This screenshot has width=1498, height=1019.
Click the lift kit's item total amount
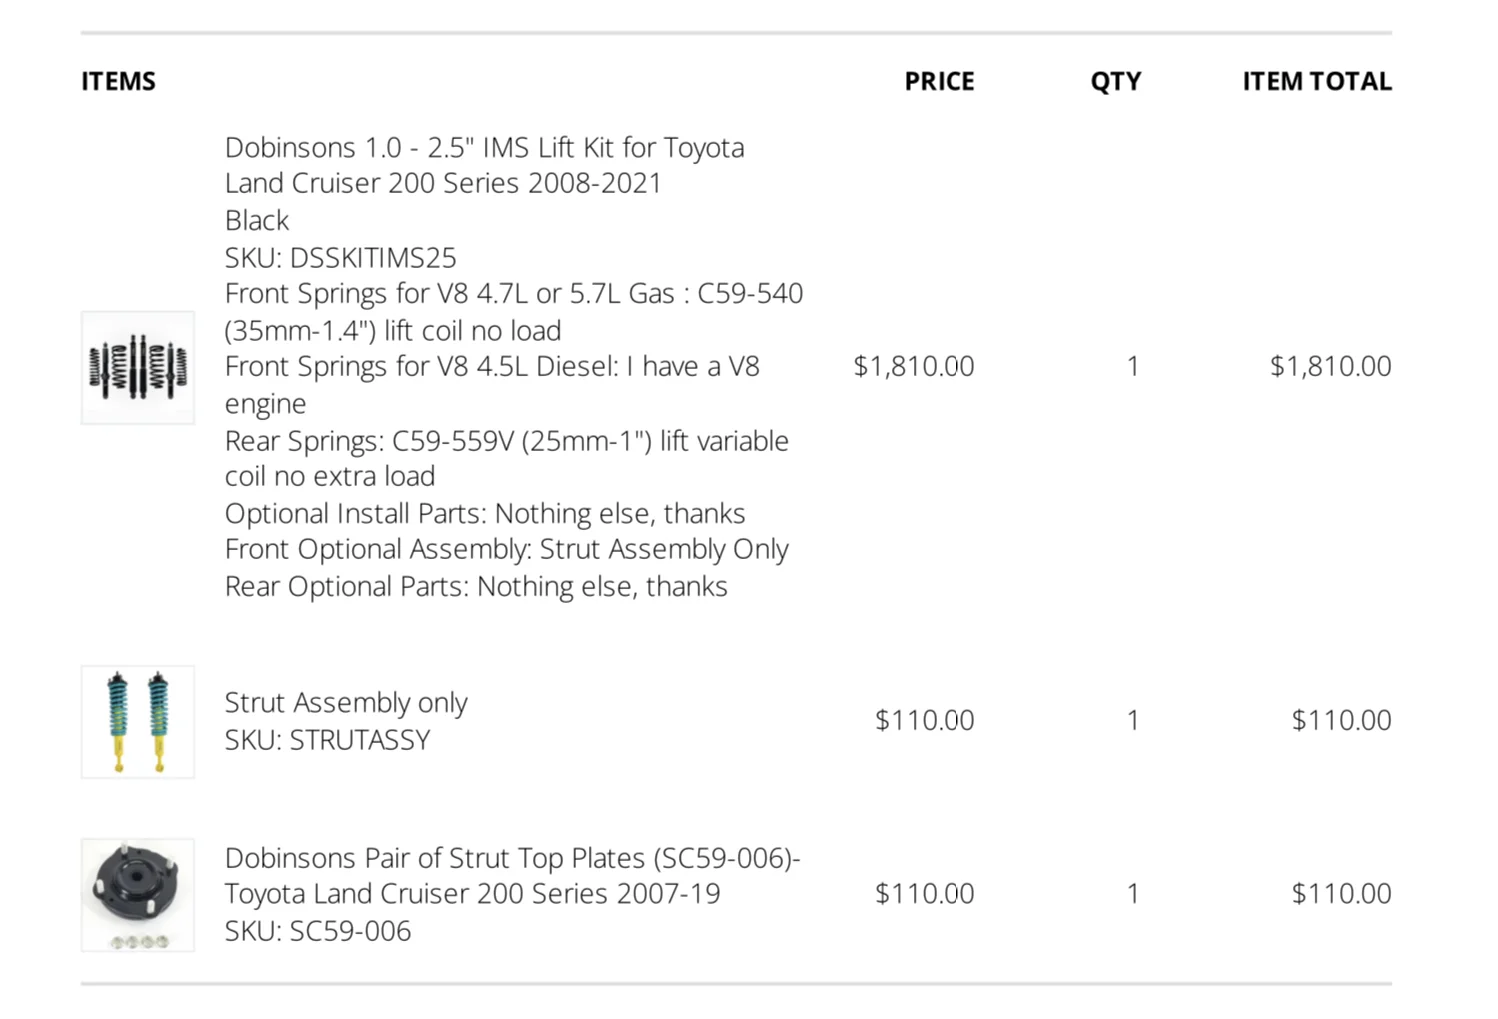pos(1330,366)
